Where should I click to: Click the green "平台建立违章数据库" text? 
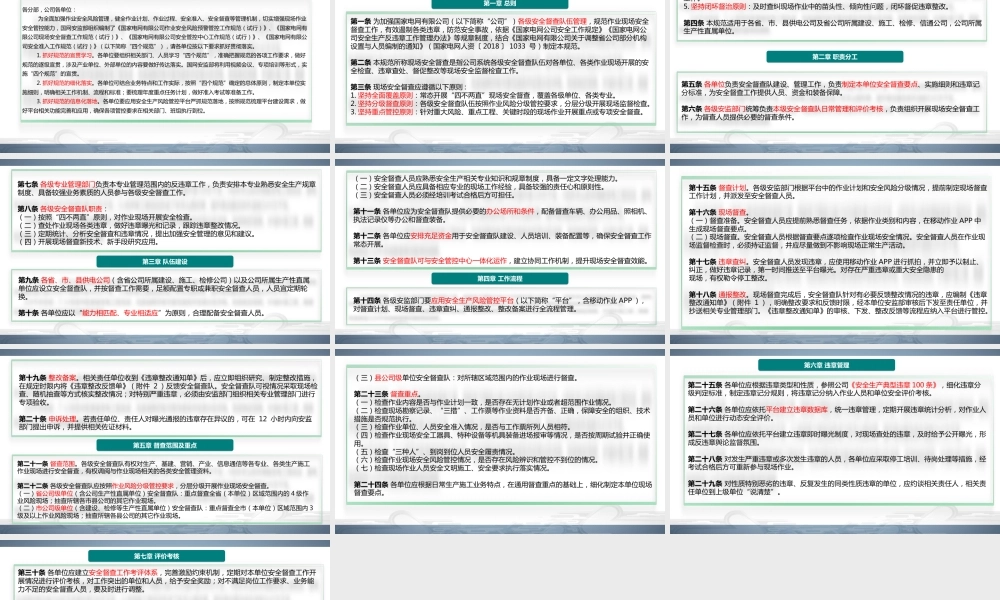click(x=797, y=409)
